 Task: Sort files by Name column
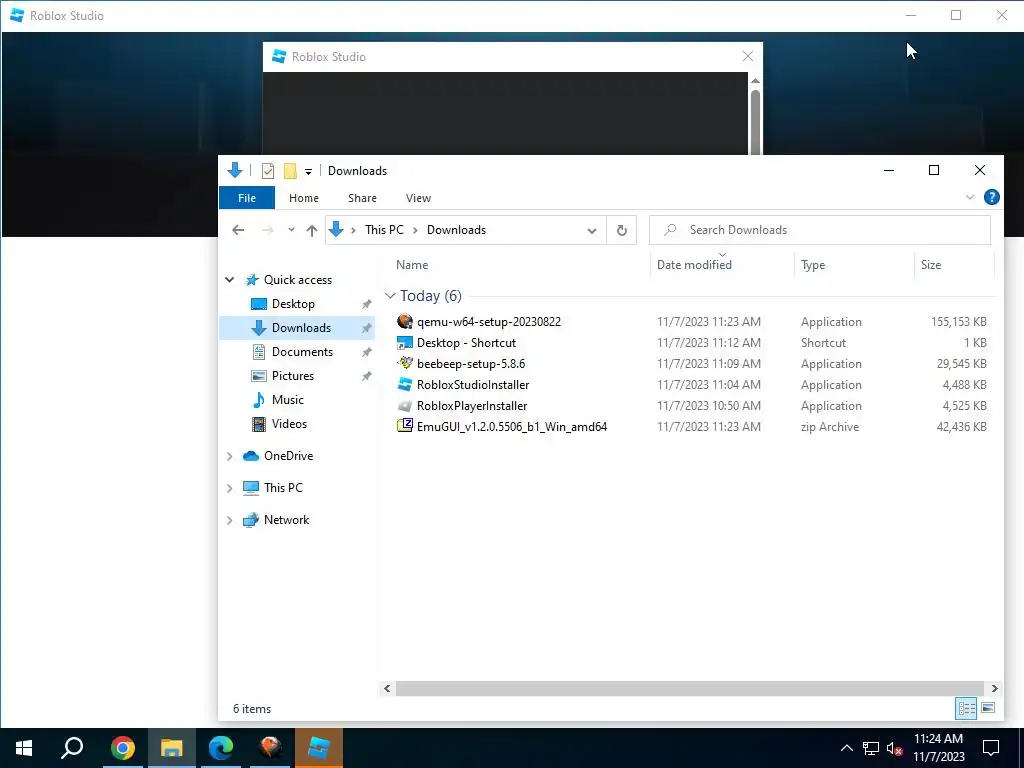click(412, 264)
